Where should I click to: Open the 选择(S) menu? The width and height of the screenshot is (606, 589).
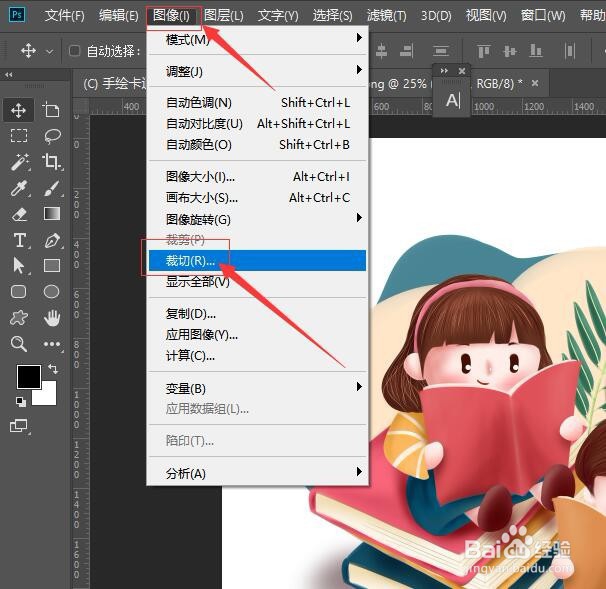(332, 15)
